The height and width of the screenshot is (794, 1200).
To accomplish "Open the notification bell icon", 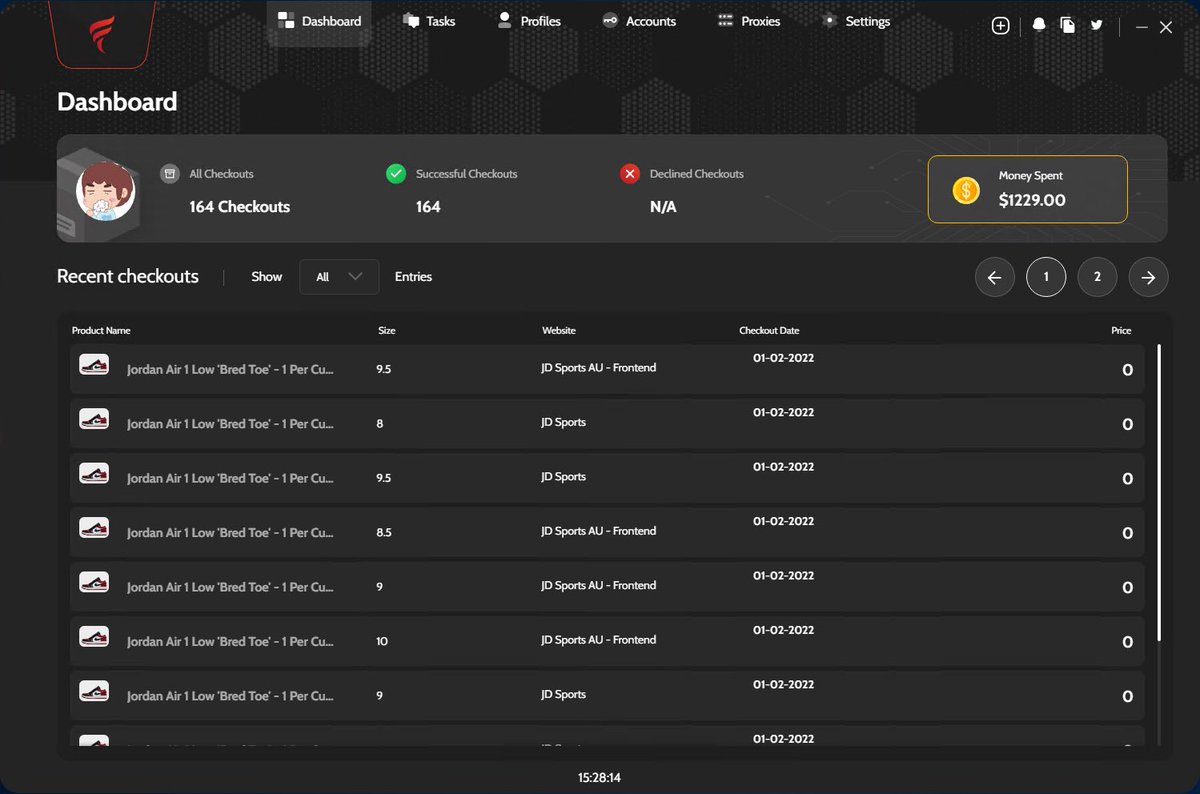I will coord(1039,25).
